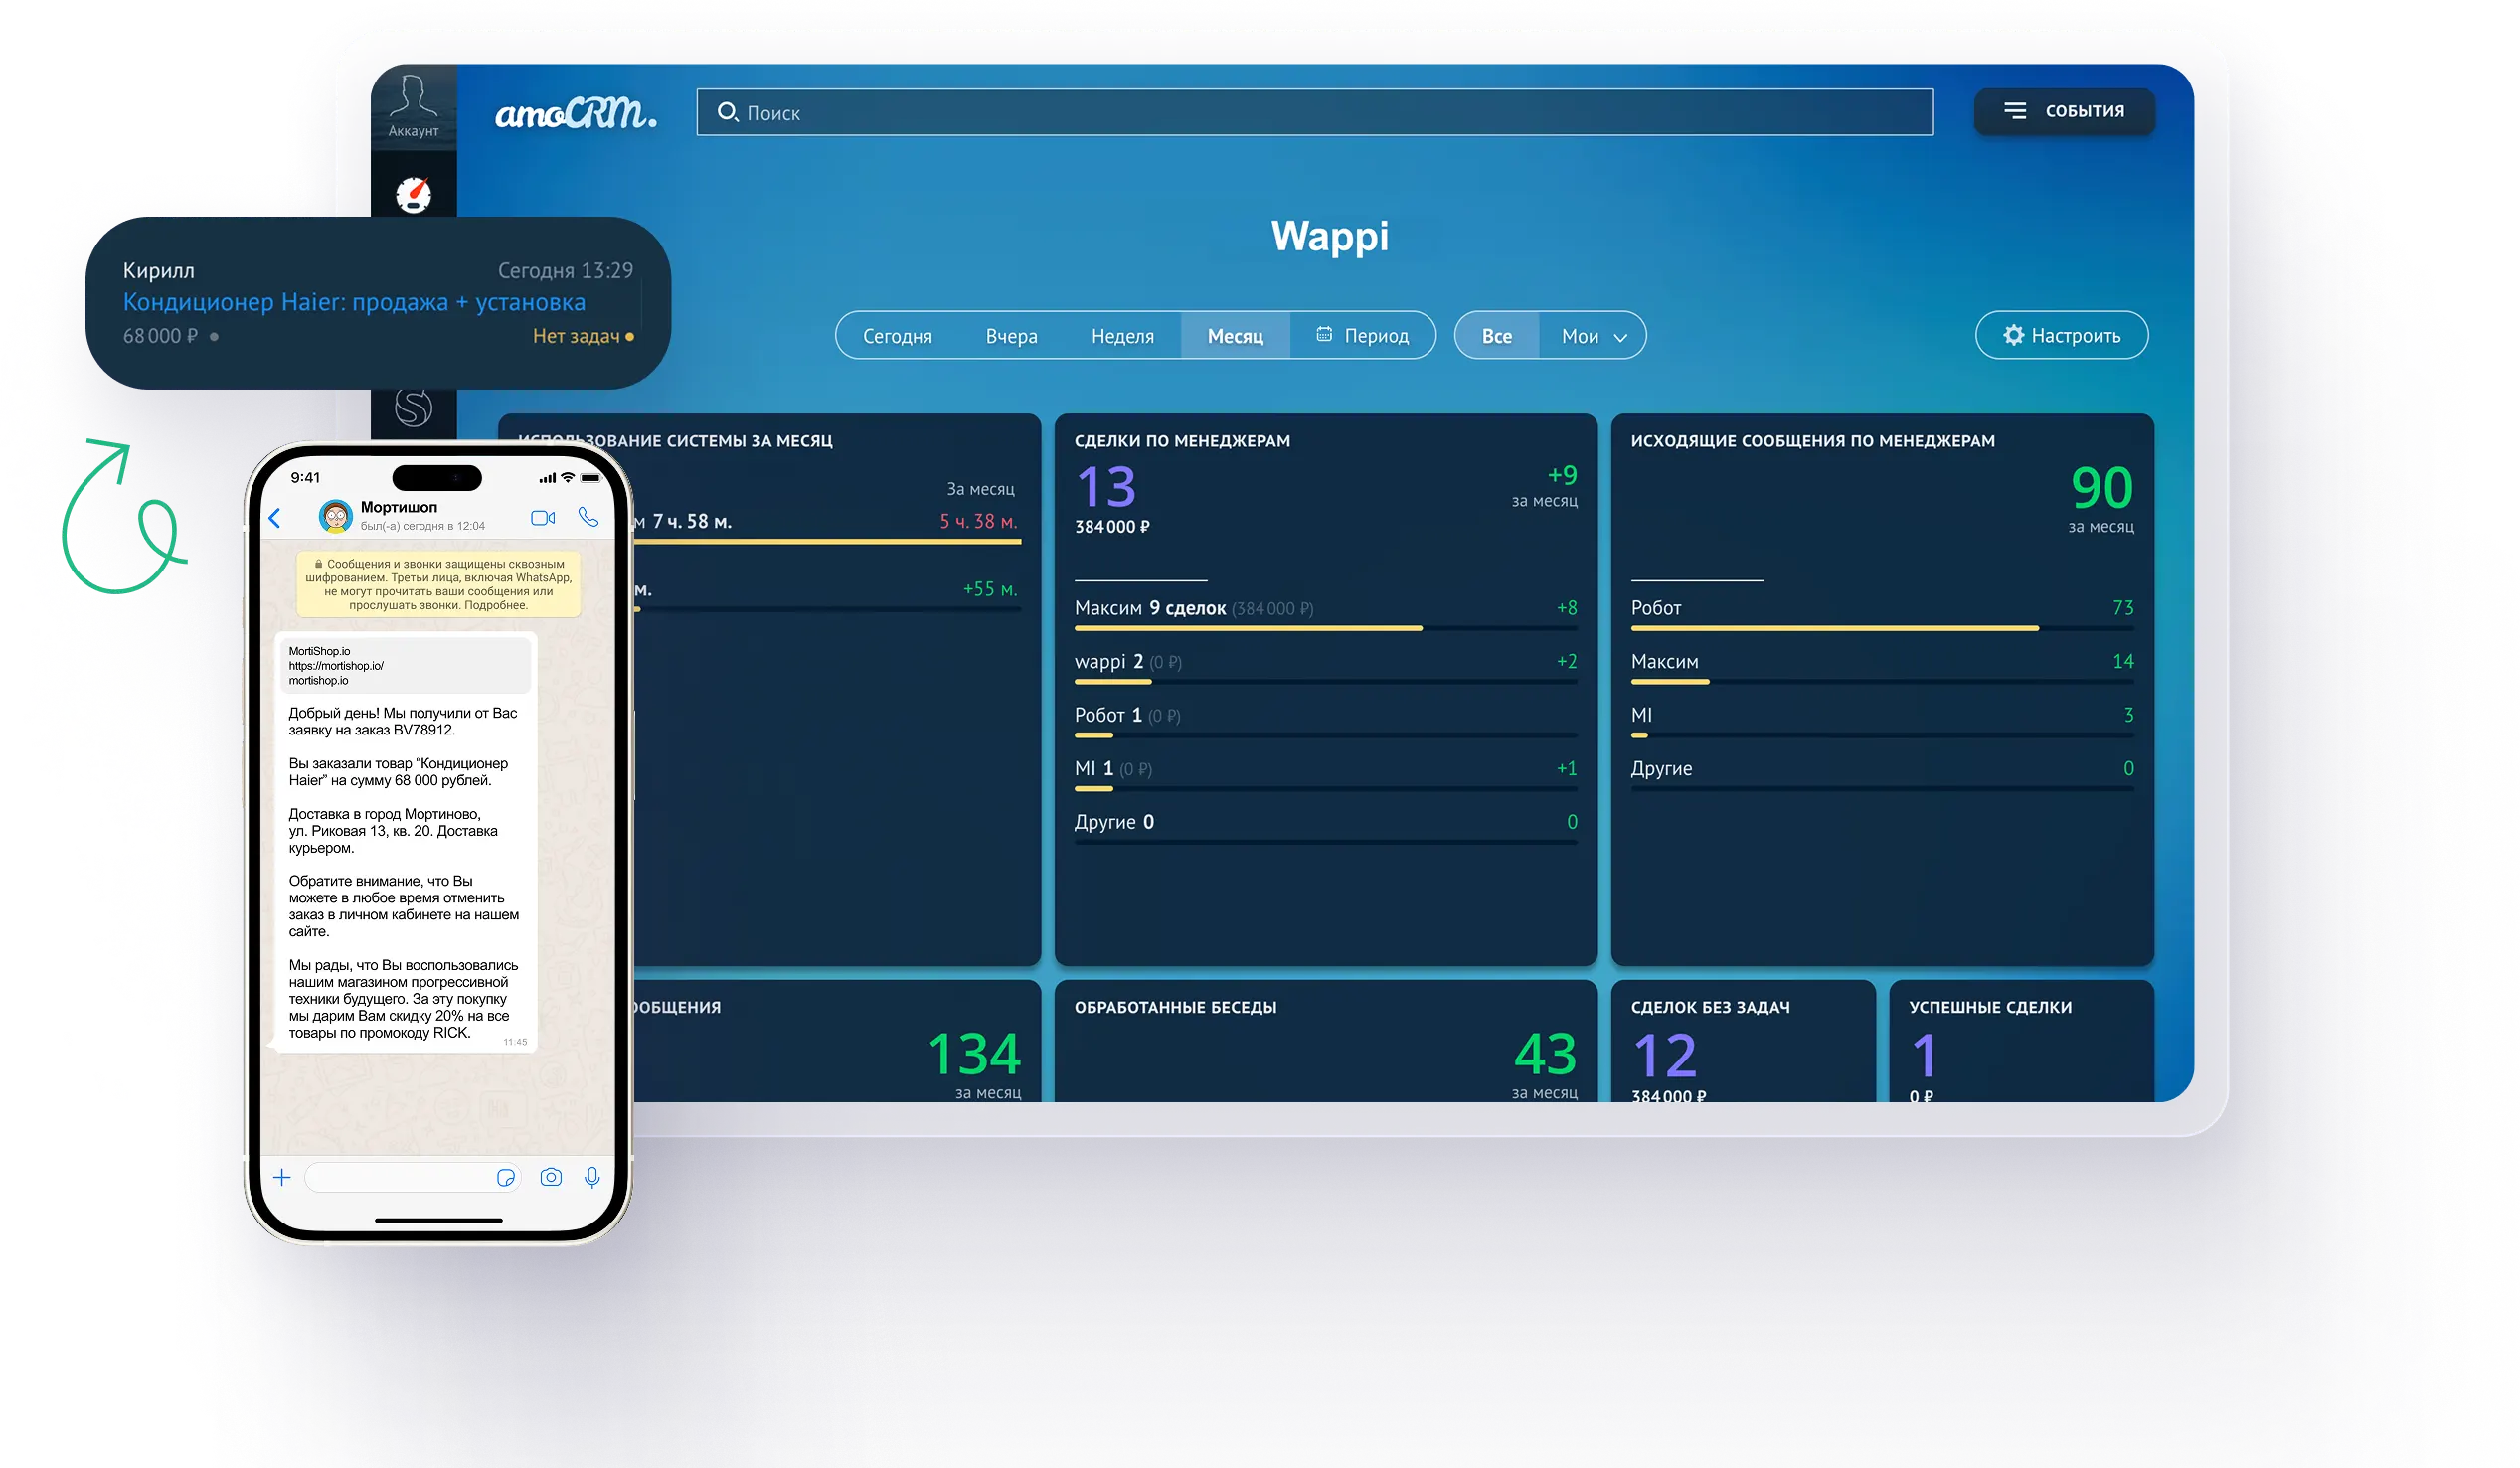Click the Максим 9 сделок row
This screenshot has width=2520, height=1468.
[x=1325, y=612]
